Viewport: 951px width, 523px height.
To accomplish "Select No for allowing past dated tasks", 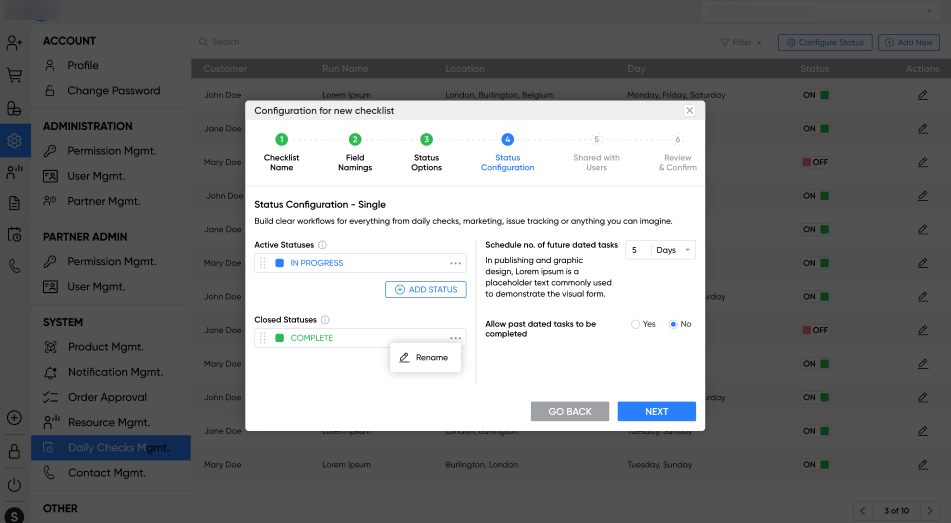I will pos(673,325).
